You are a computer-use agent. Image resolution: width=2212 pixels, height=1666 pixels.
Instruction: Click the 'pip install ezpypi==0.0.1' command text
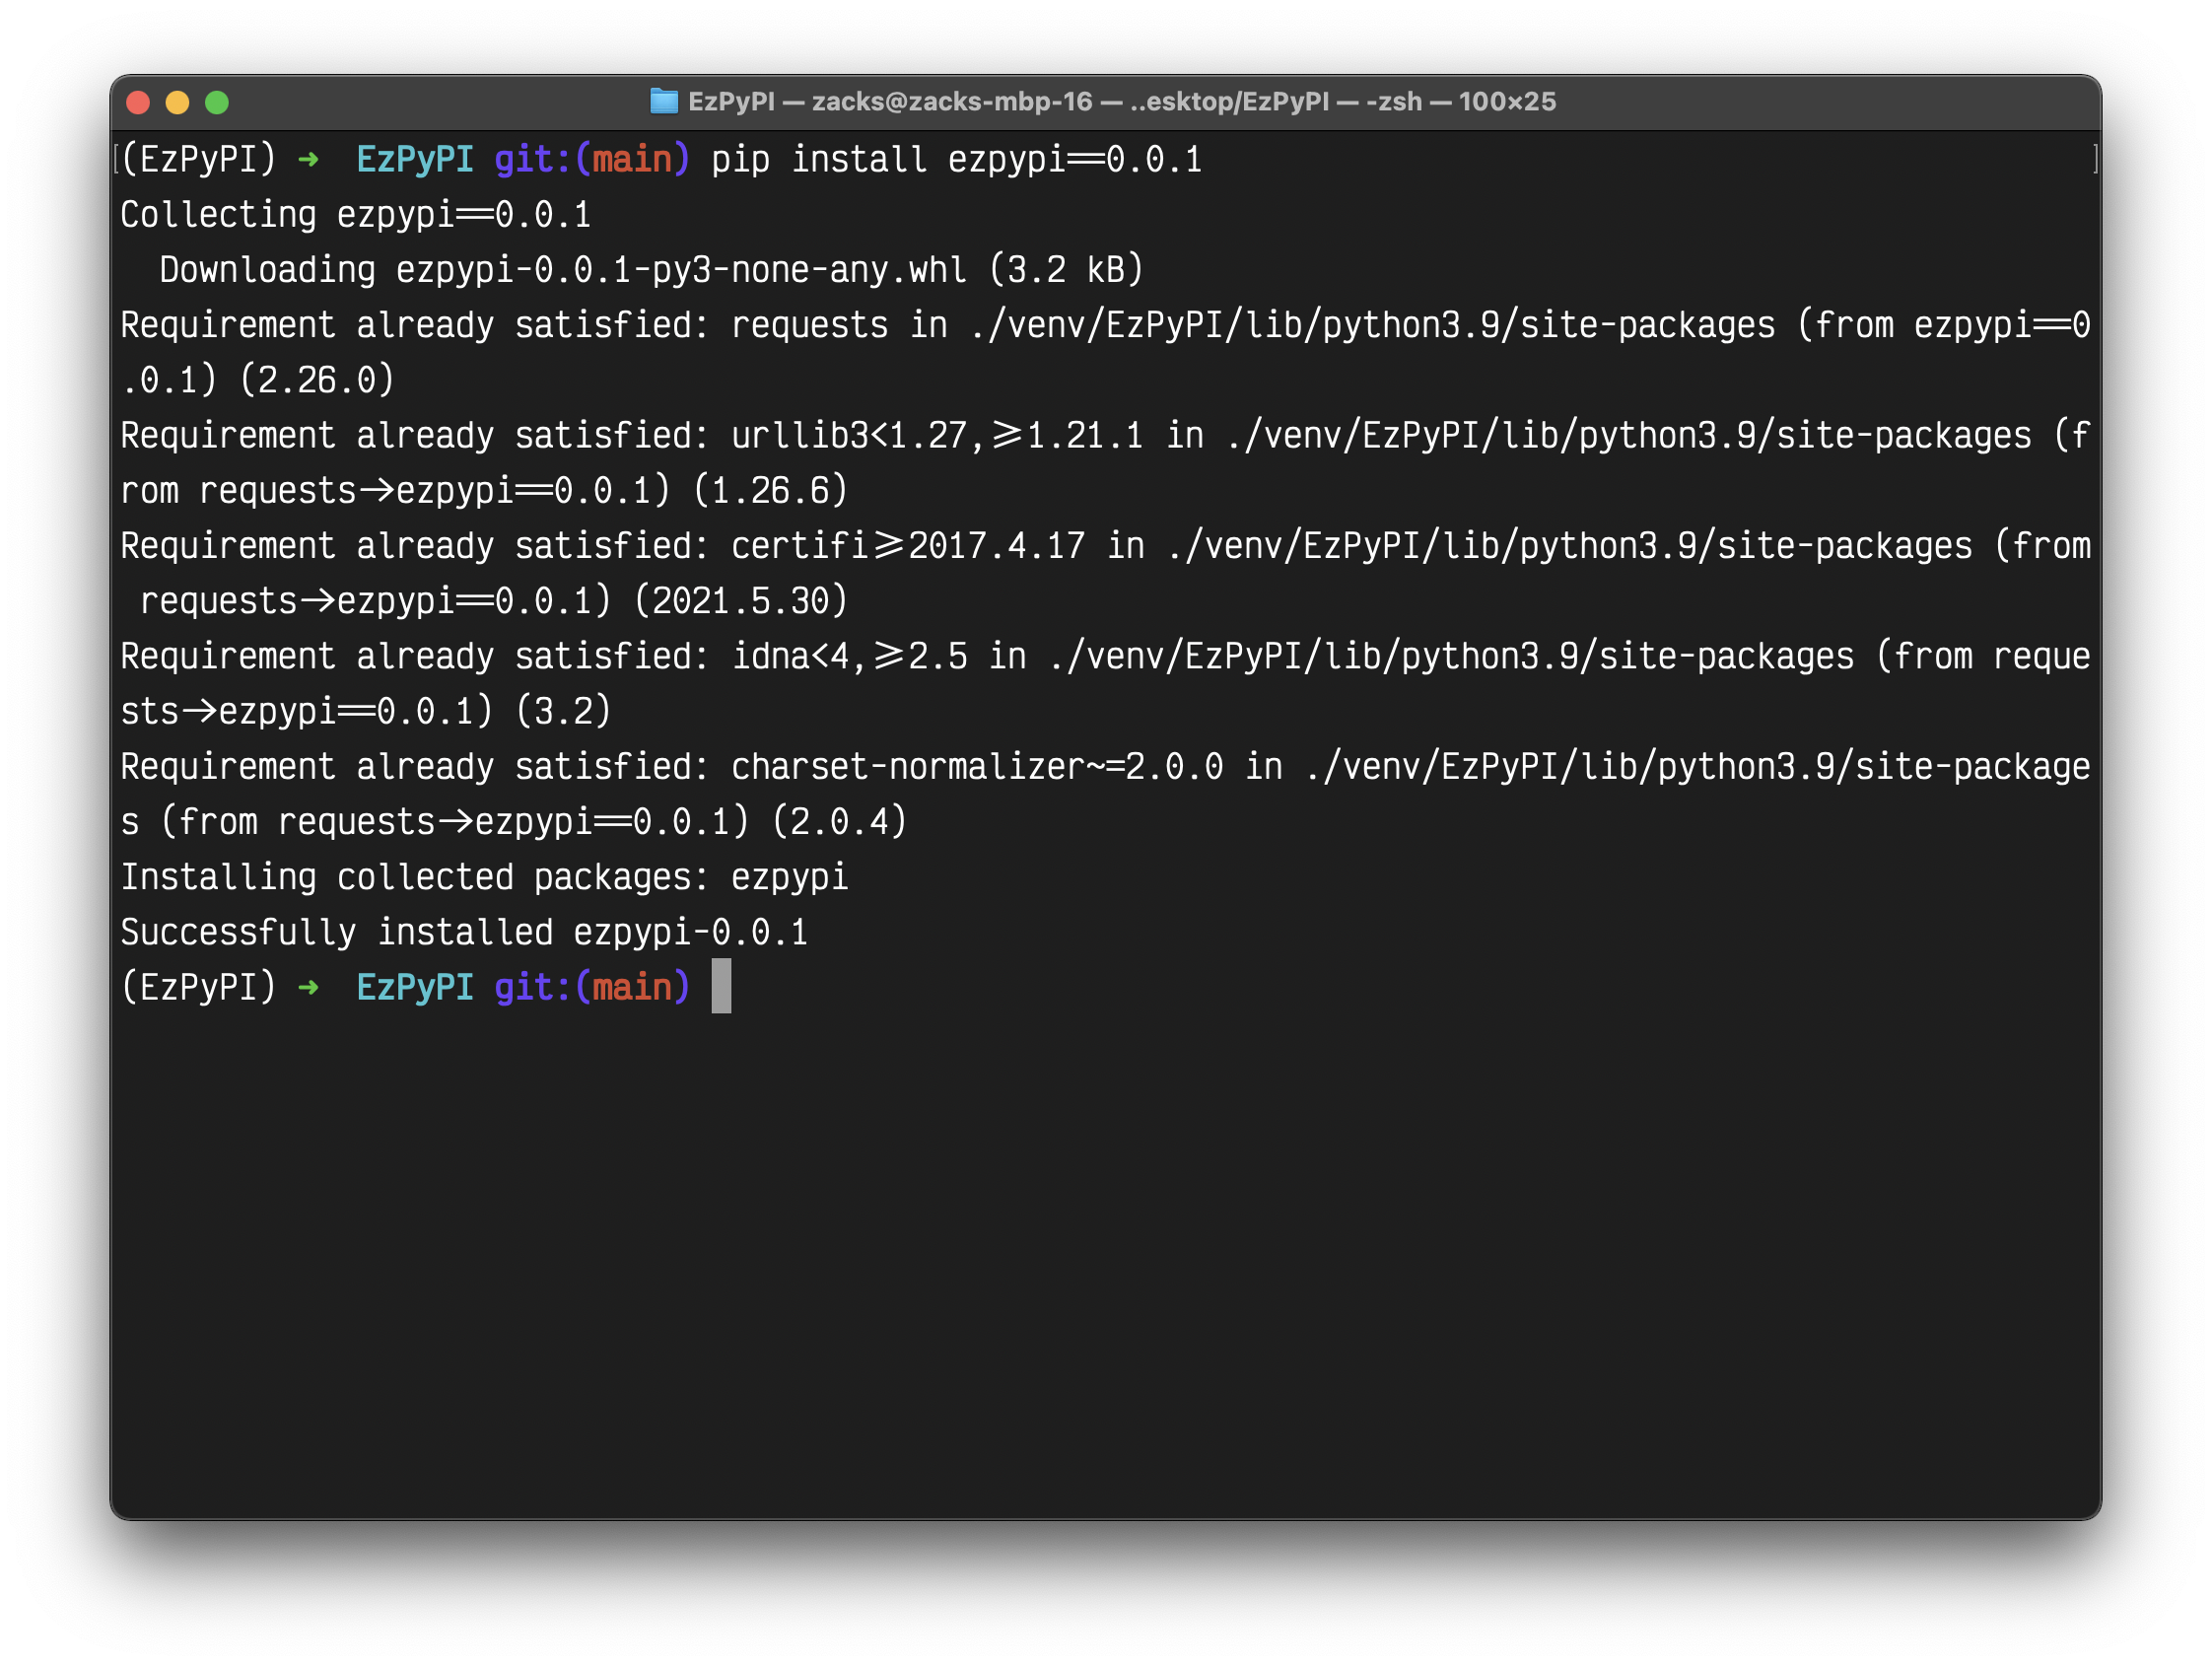click(956, 160)
